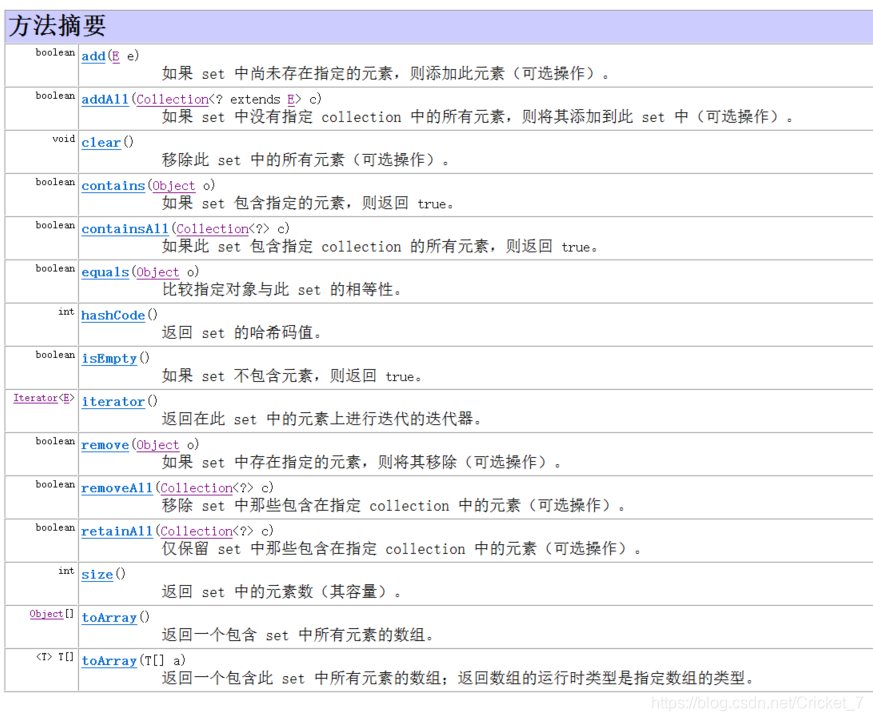
Task: Open the clear method link
Action: point(101,143)
